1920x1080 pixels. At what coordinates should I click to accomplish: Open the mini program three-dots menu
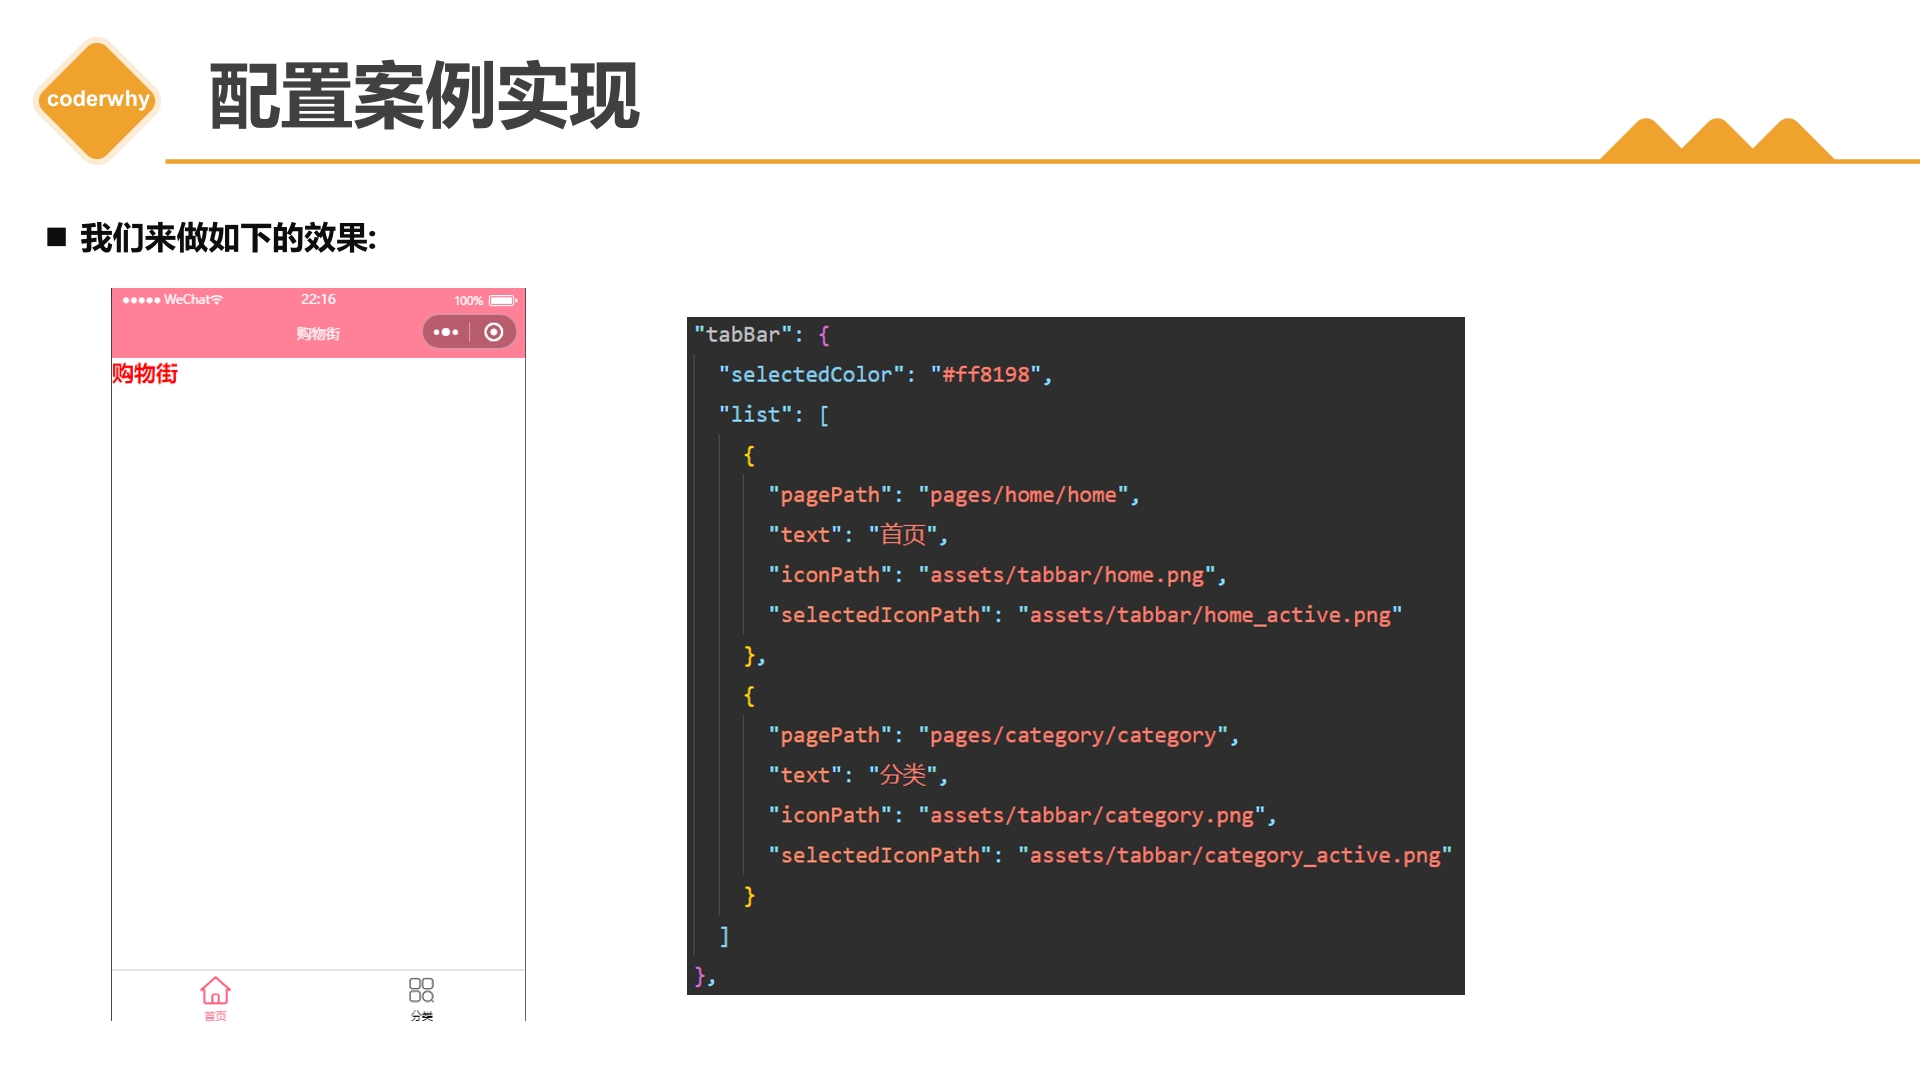click(446, 332)
